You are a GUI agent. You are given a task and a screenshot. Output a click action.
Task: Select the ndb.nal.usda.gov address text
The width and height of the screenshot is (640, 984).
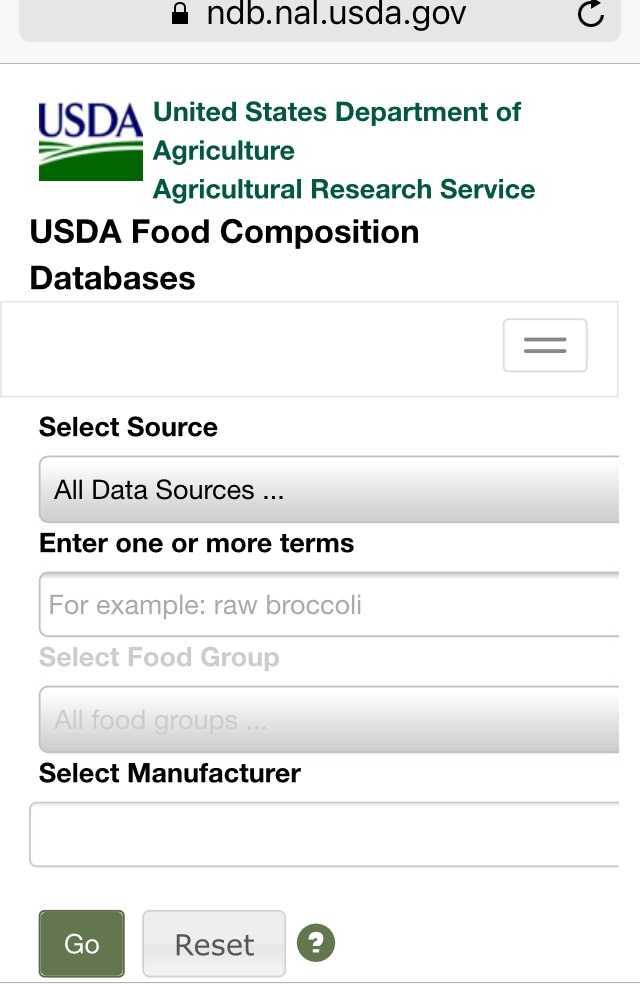coord(336,14)
